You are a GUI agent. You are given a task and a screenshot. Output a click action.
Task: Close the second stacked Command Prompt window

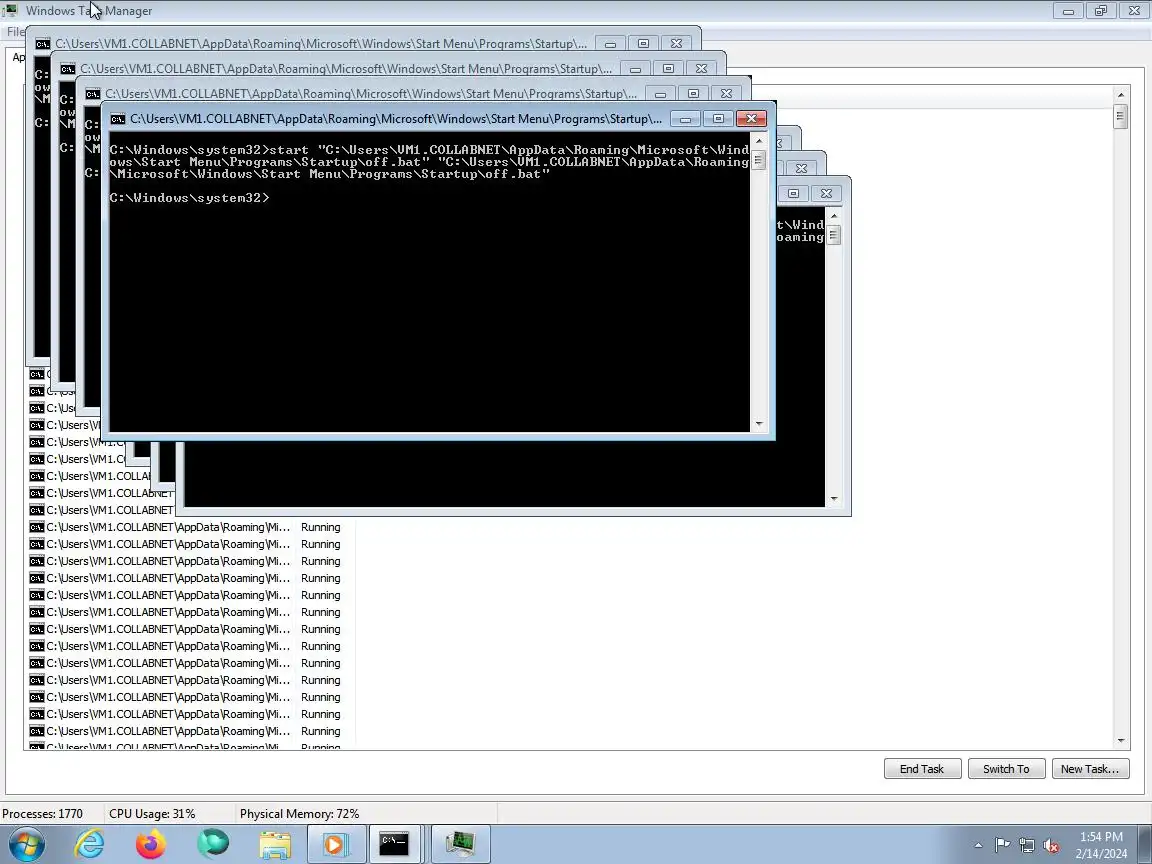point(701,68)
